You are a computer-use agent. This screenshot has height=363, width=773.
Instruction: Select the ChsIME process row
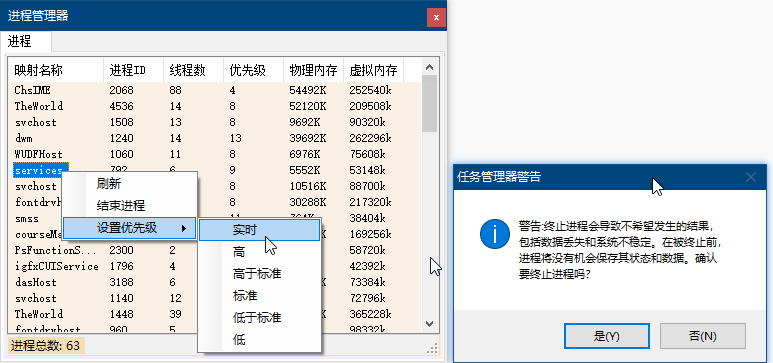coord(214,90)
